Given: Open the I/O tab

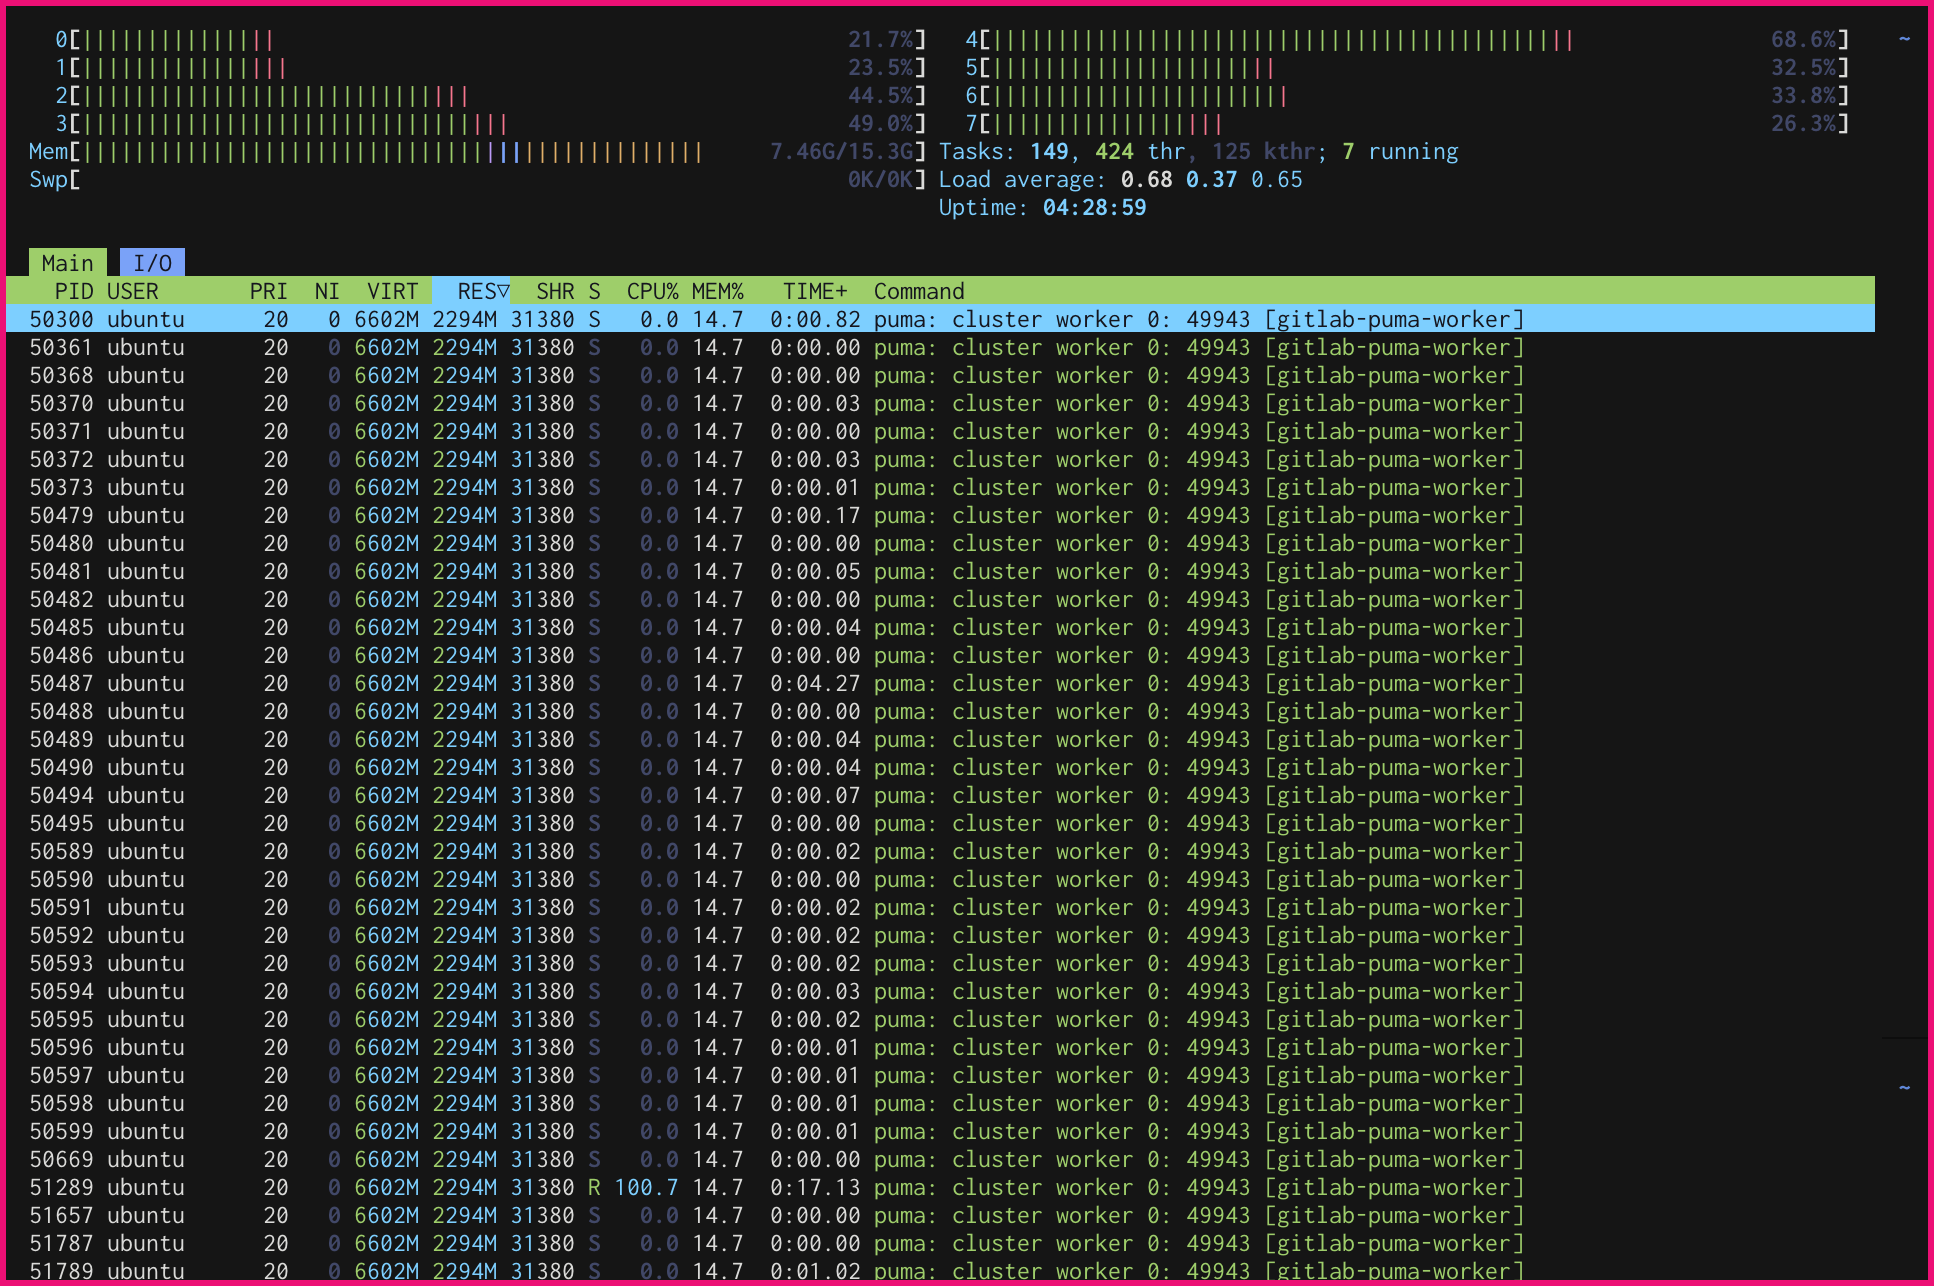Looking at the screenshot, I should [x=152, y=263].
